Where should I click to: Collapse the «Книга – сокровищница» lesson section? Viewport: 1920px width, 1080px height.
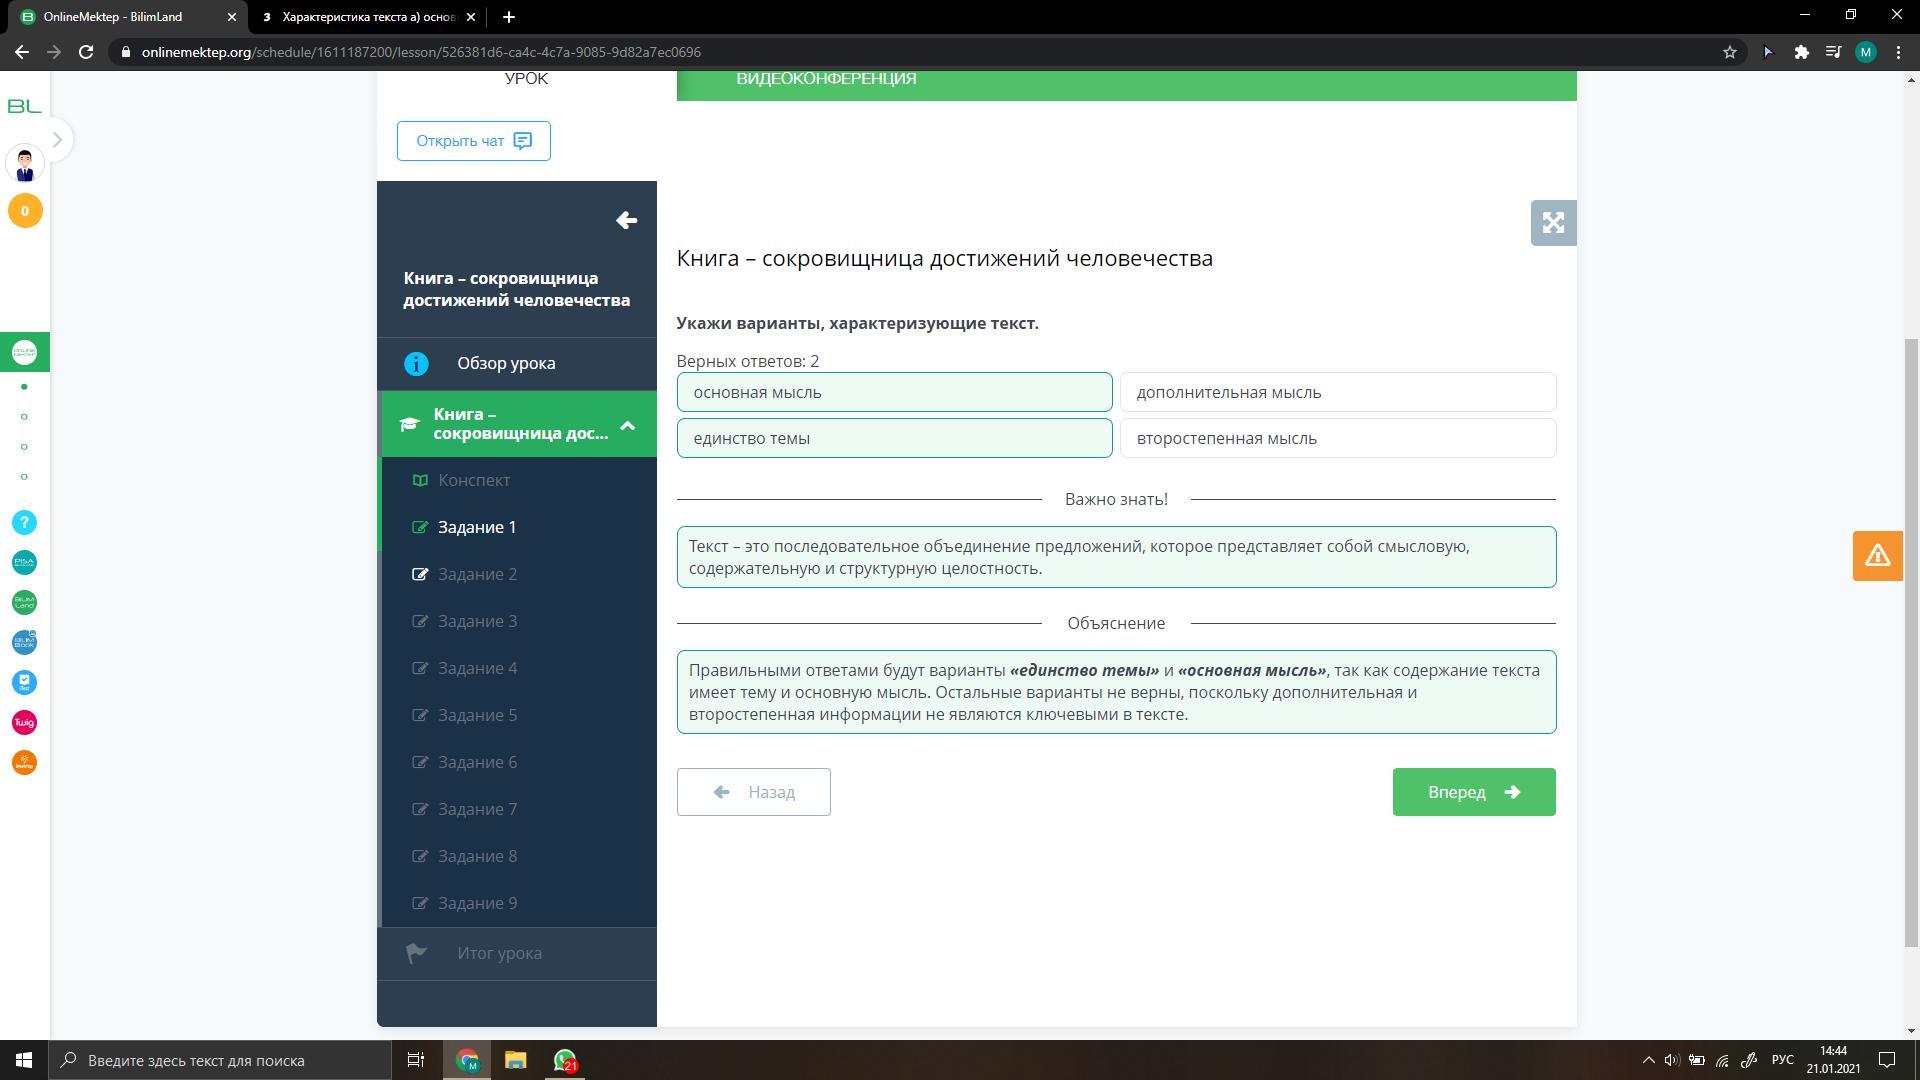pos(627,425)
